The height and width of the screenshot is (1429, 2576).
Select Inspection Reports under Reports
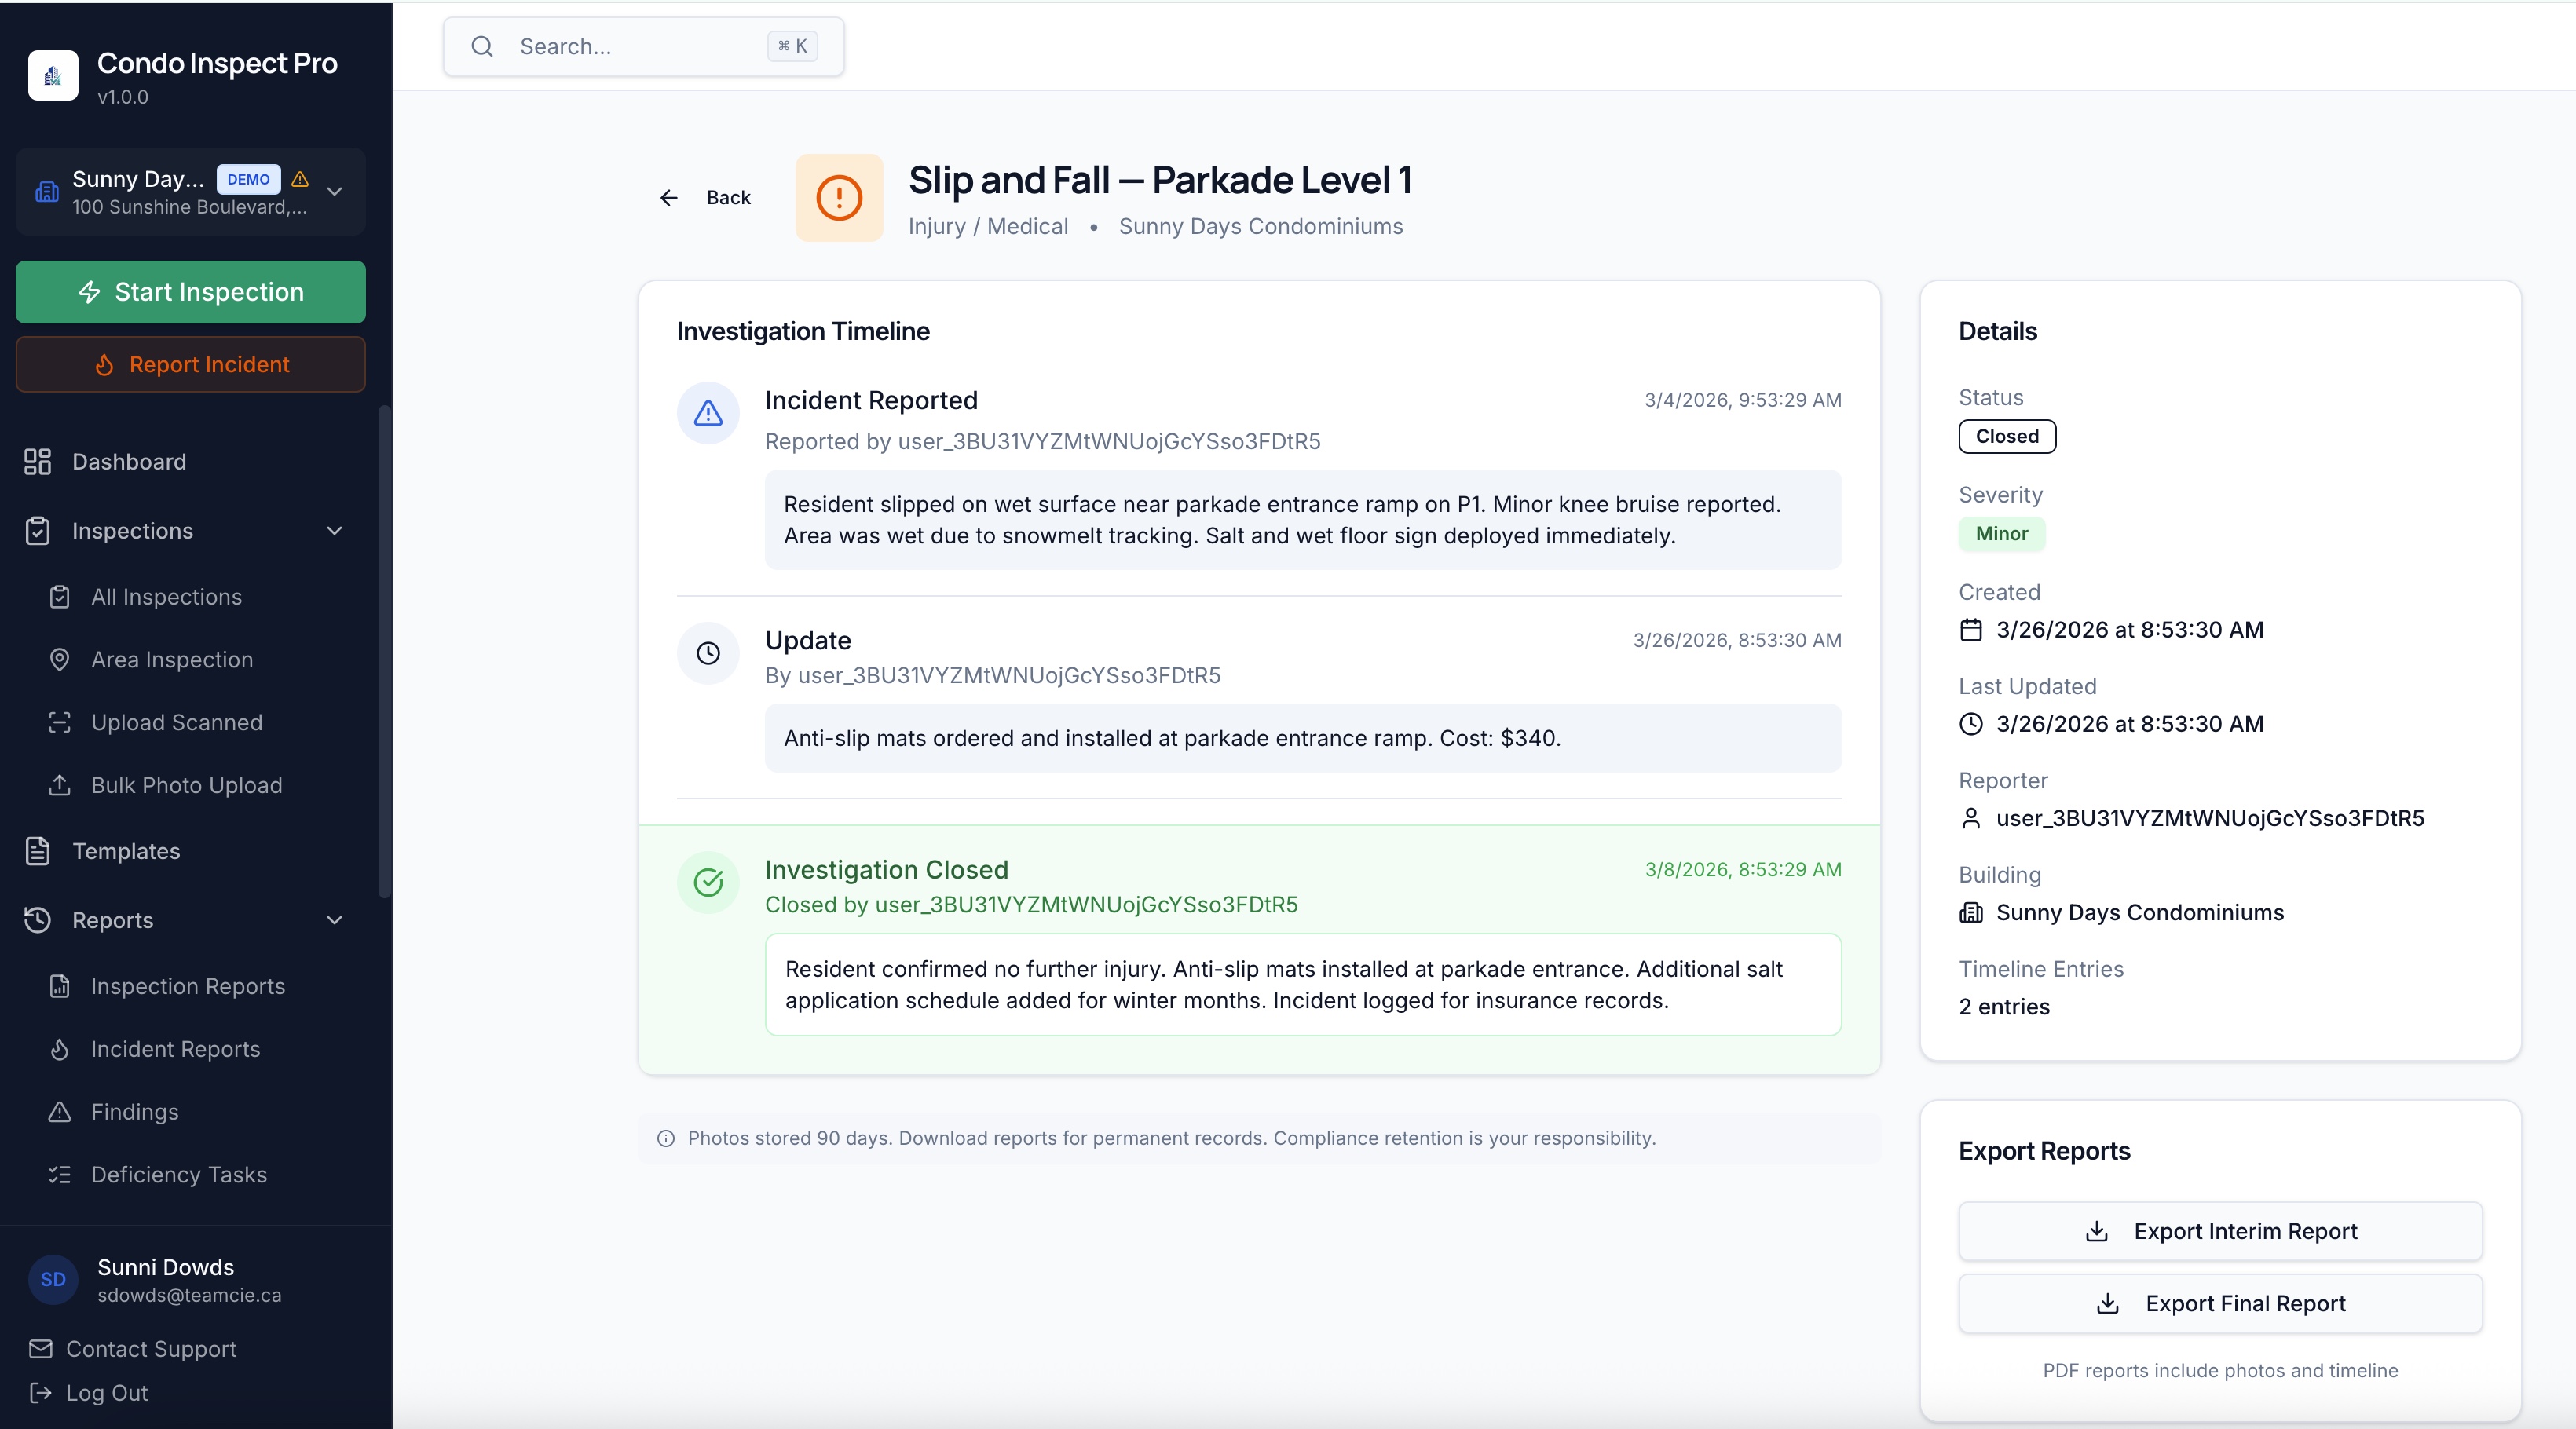(x=188, y=986)
